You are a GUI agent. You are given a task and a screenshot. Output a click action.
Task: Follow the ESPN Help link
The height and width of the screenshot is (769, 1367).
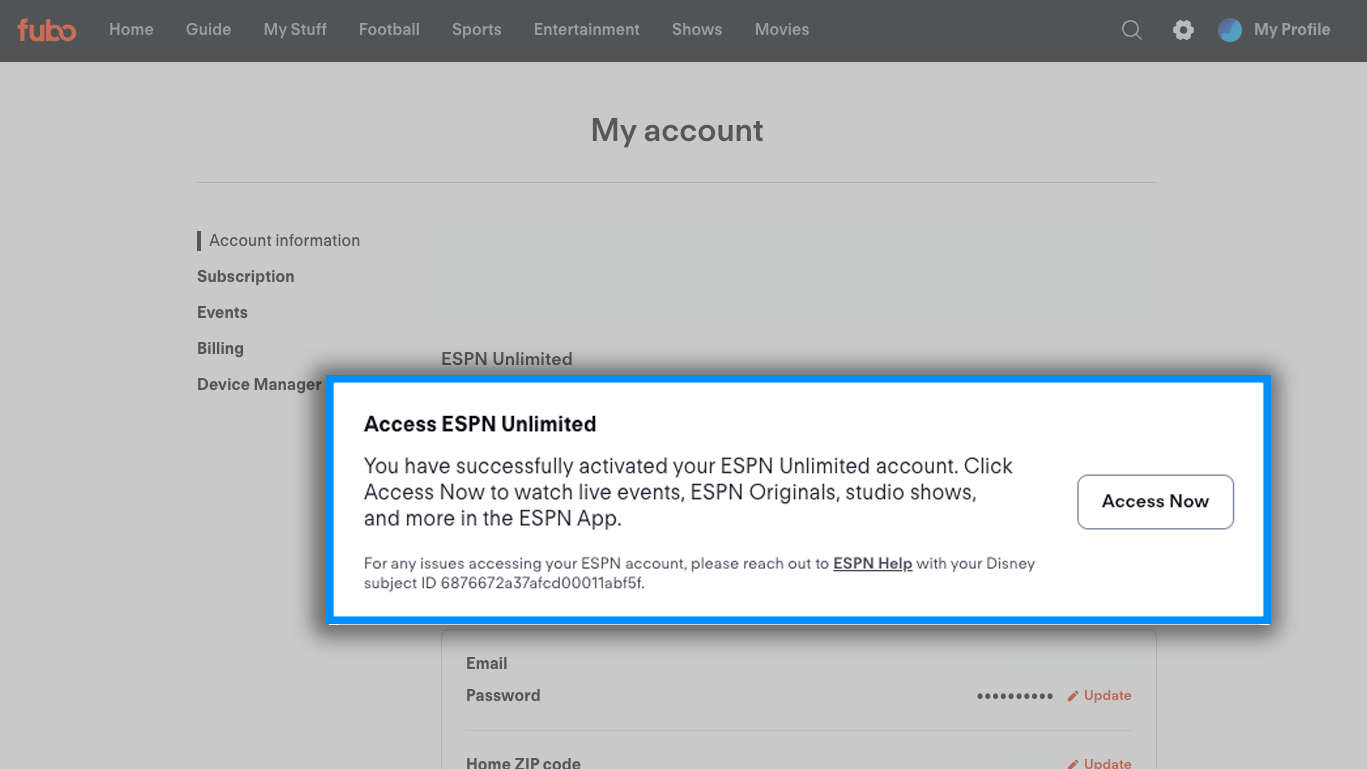coord(872,564)
